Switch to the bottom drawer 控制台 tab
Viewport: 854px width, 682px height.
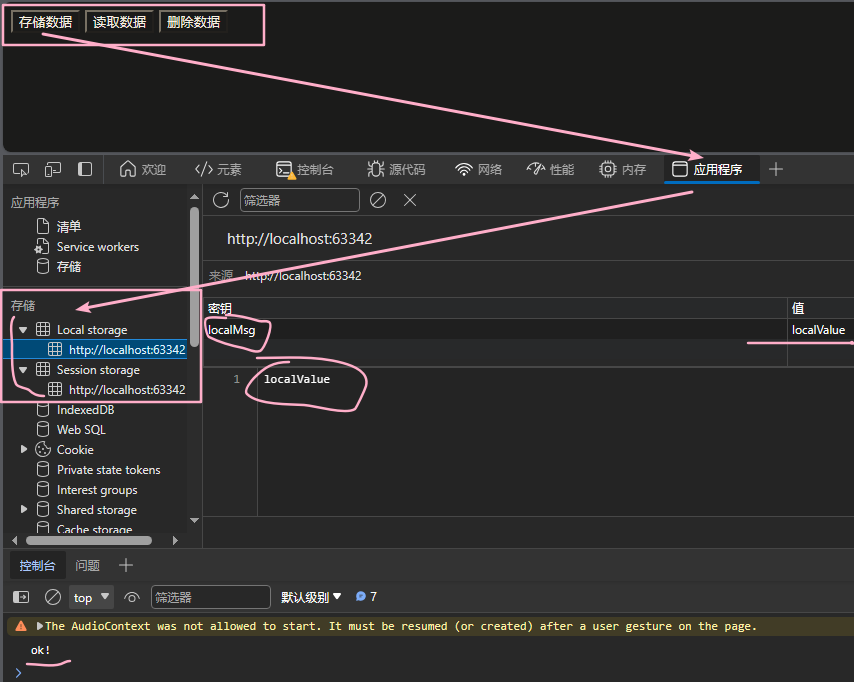click(38, 565)
